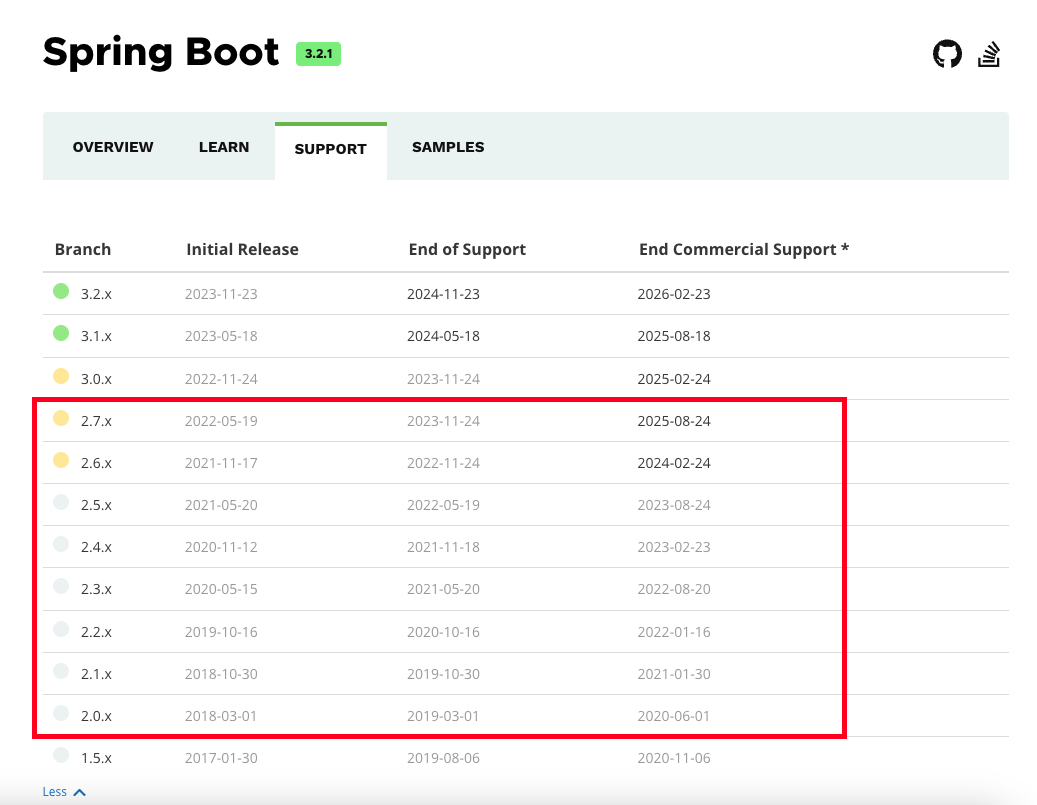This screenshot has width=1037, height=805.
Task: Click the grey status dot for 2.1.x
Action: click(x=61, y=671)
